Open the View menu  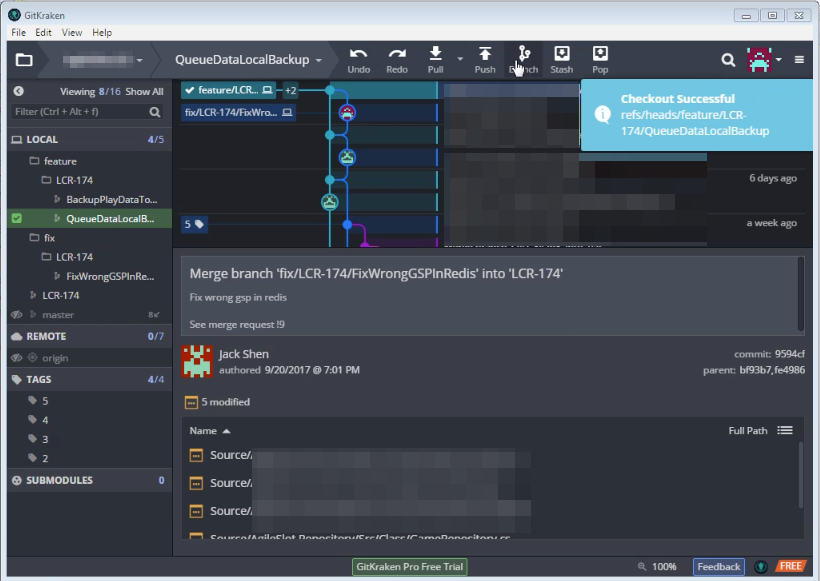[x=72, y=32]
